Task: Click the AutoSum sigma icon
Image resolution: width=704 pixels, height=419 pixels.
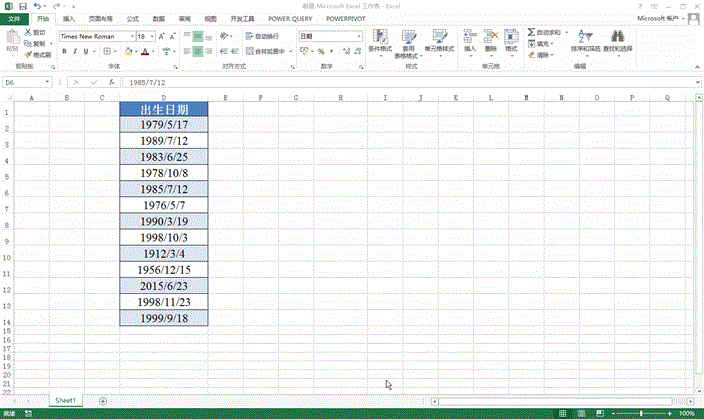Action: click(x=531, y=33)
